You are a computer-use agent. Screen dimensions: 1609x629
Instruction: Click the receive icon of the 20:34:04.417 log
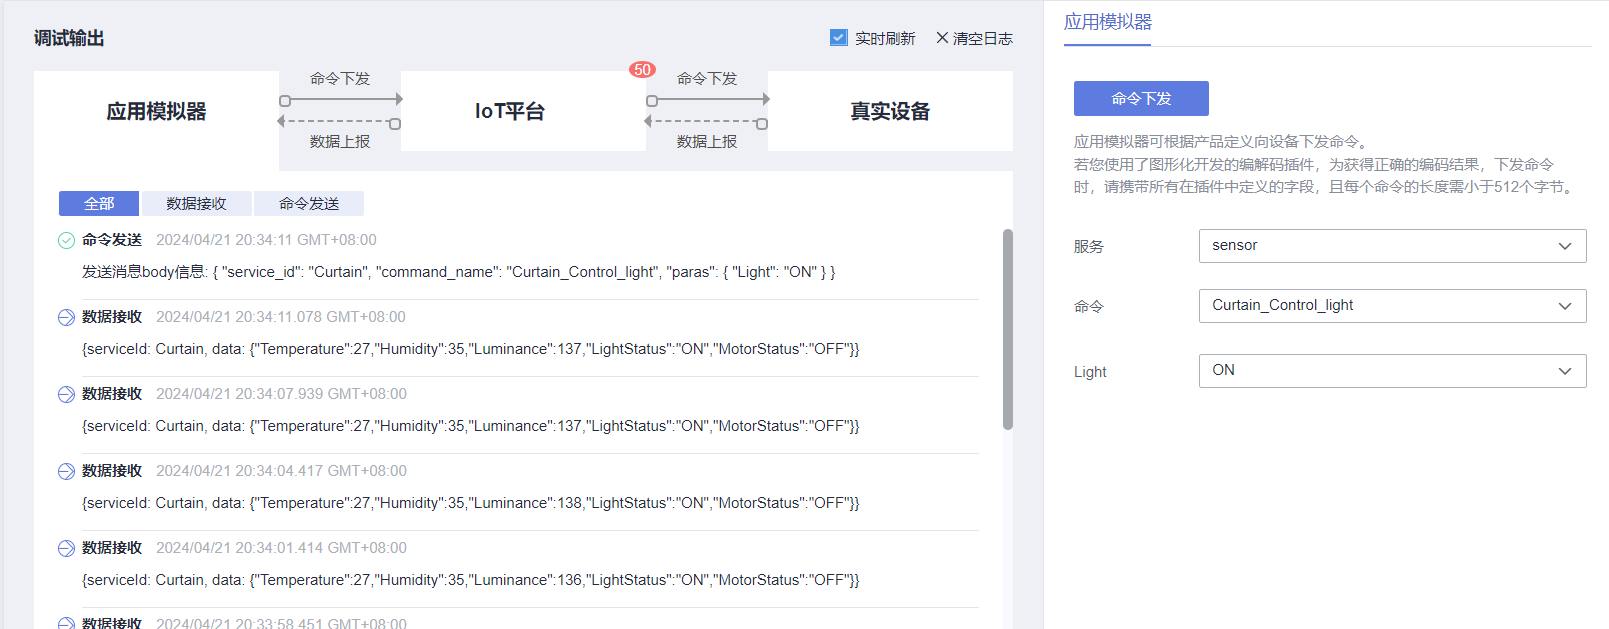(66, 471)
